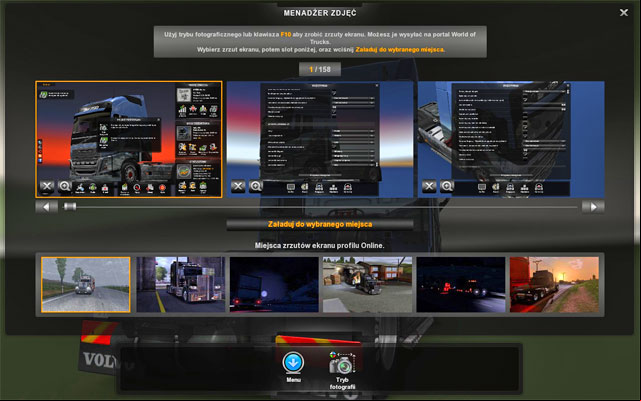Select the rainy road truck slot

tap(85, 285)
